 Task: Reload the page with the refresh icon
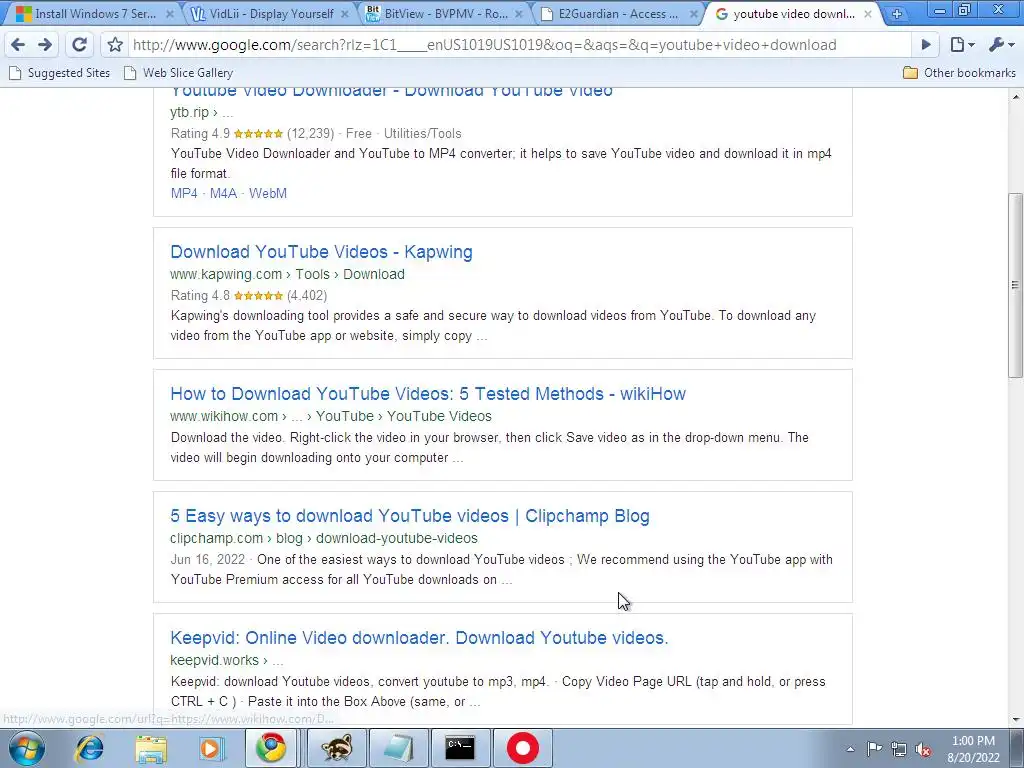[80, 44]
